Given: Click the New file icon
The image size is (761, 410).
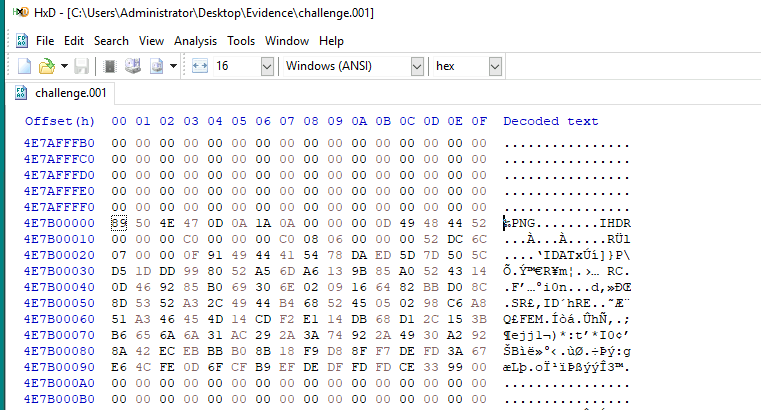Looking at the screenshot, I should [24, 66].
